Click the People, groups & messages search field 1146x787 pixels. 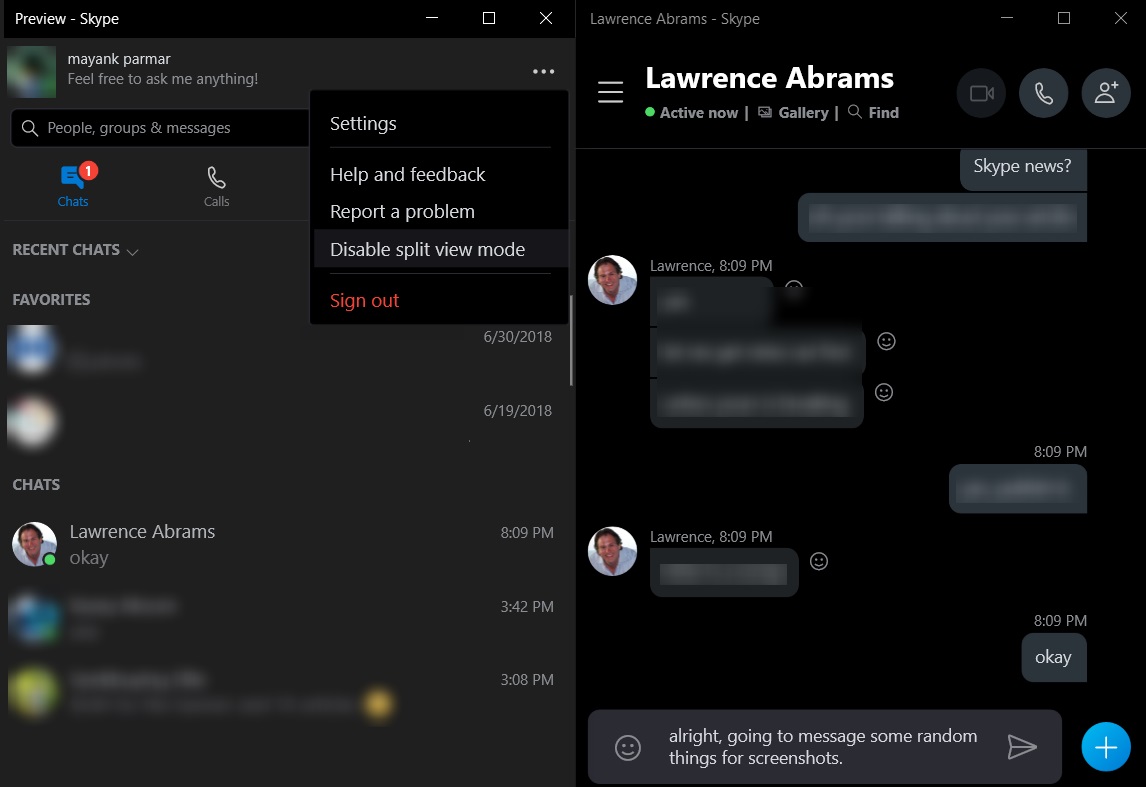[161, 128]
